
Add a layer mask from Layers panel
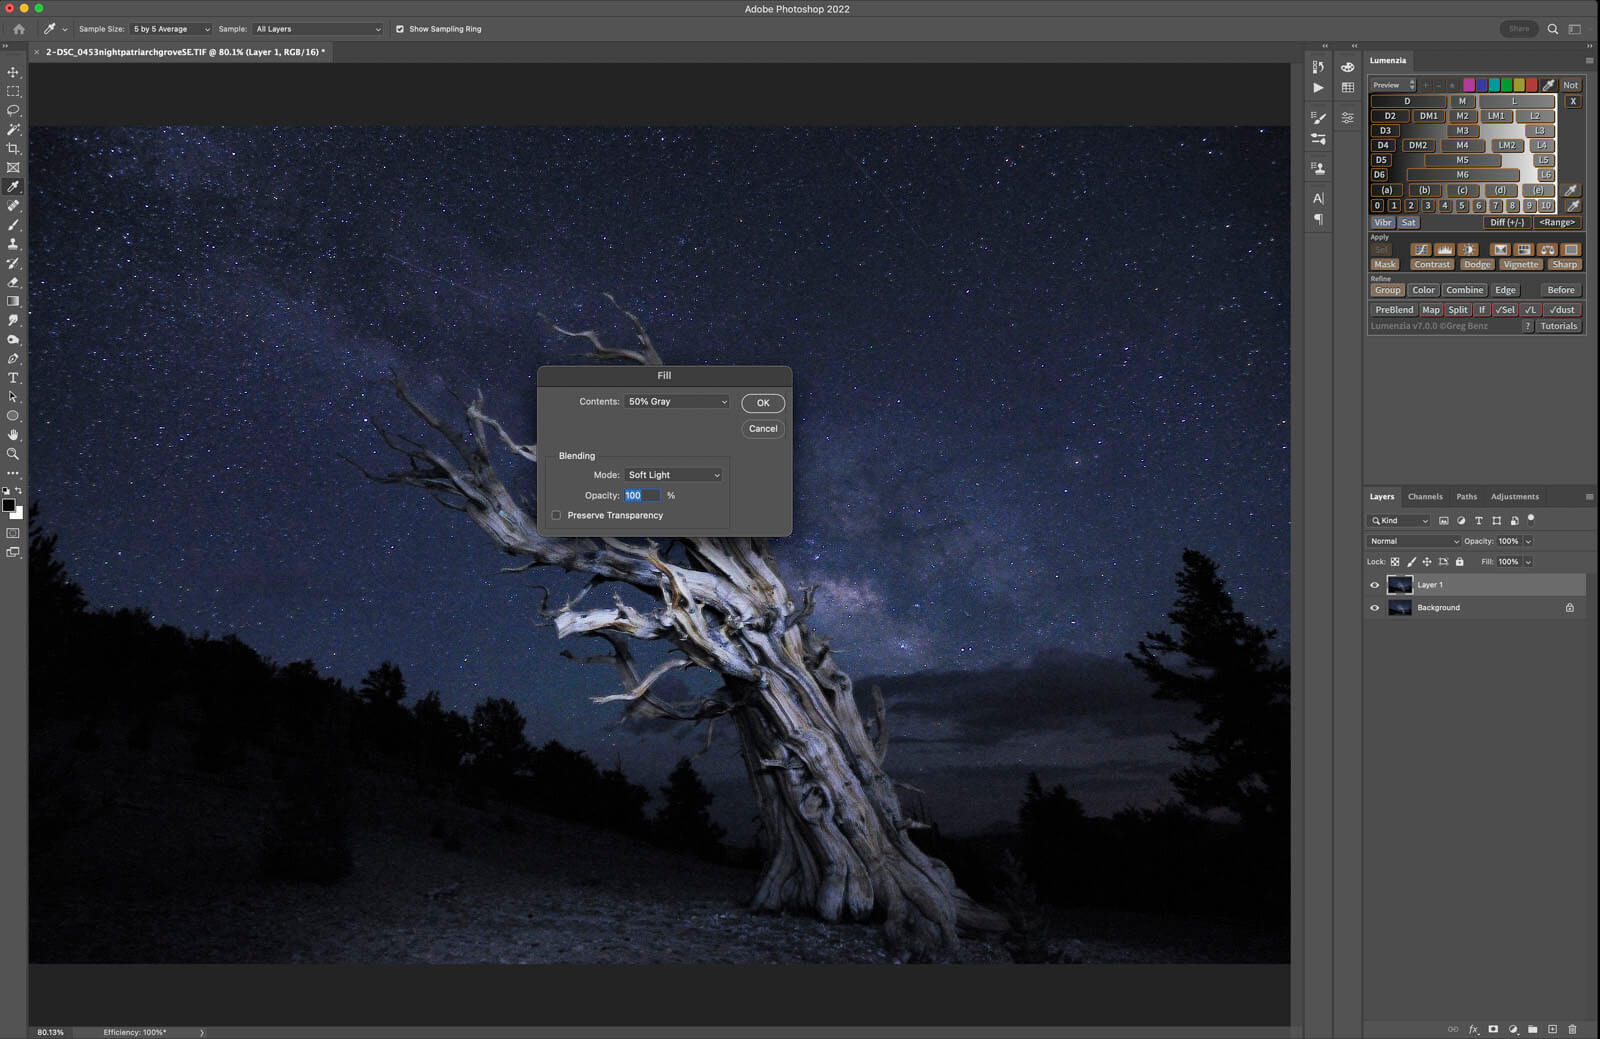(x=1493, y=1028)
